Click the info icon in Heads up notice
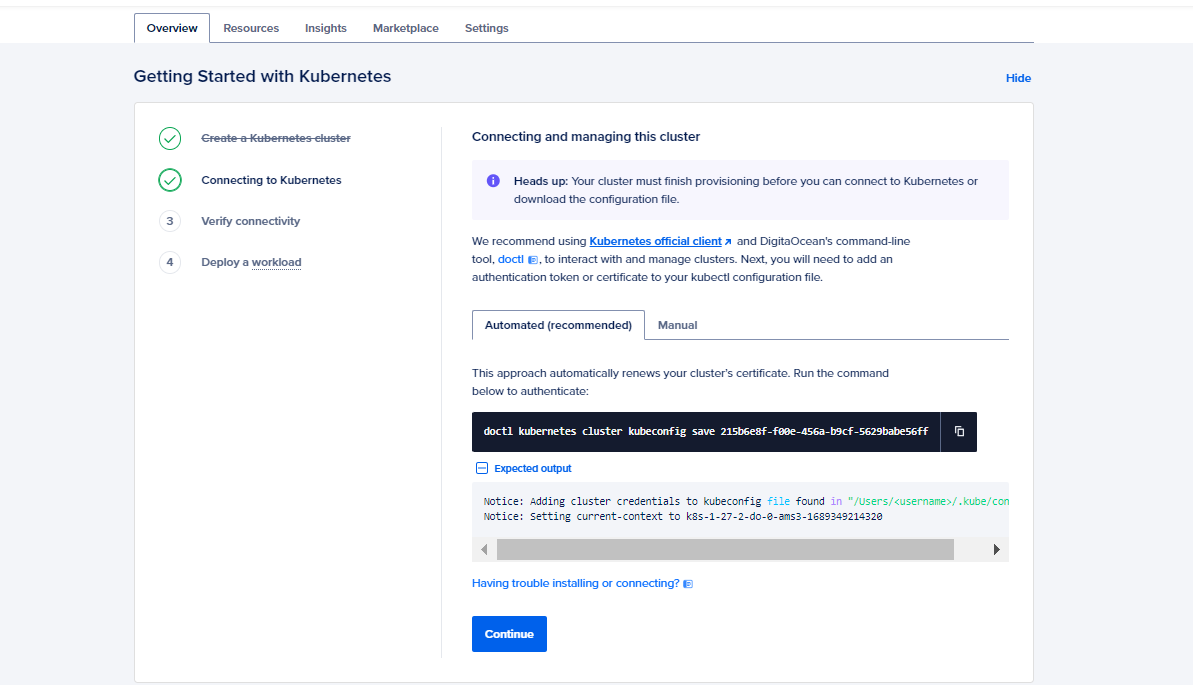 [x=493, y=181]
